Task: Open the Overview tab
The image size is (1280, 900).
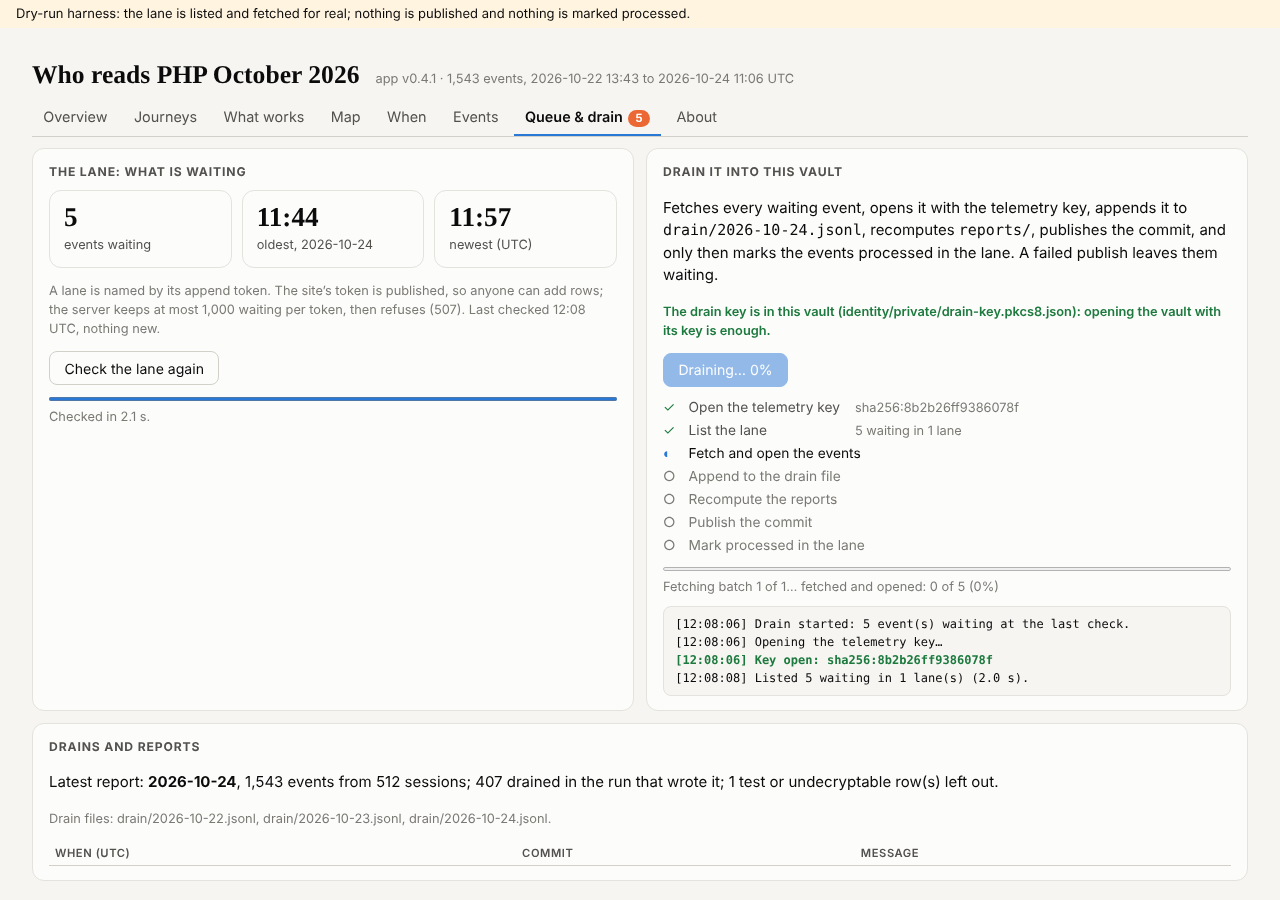Action: (75, 117)
